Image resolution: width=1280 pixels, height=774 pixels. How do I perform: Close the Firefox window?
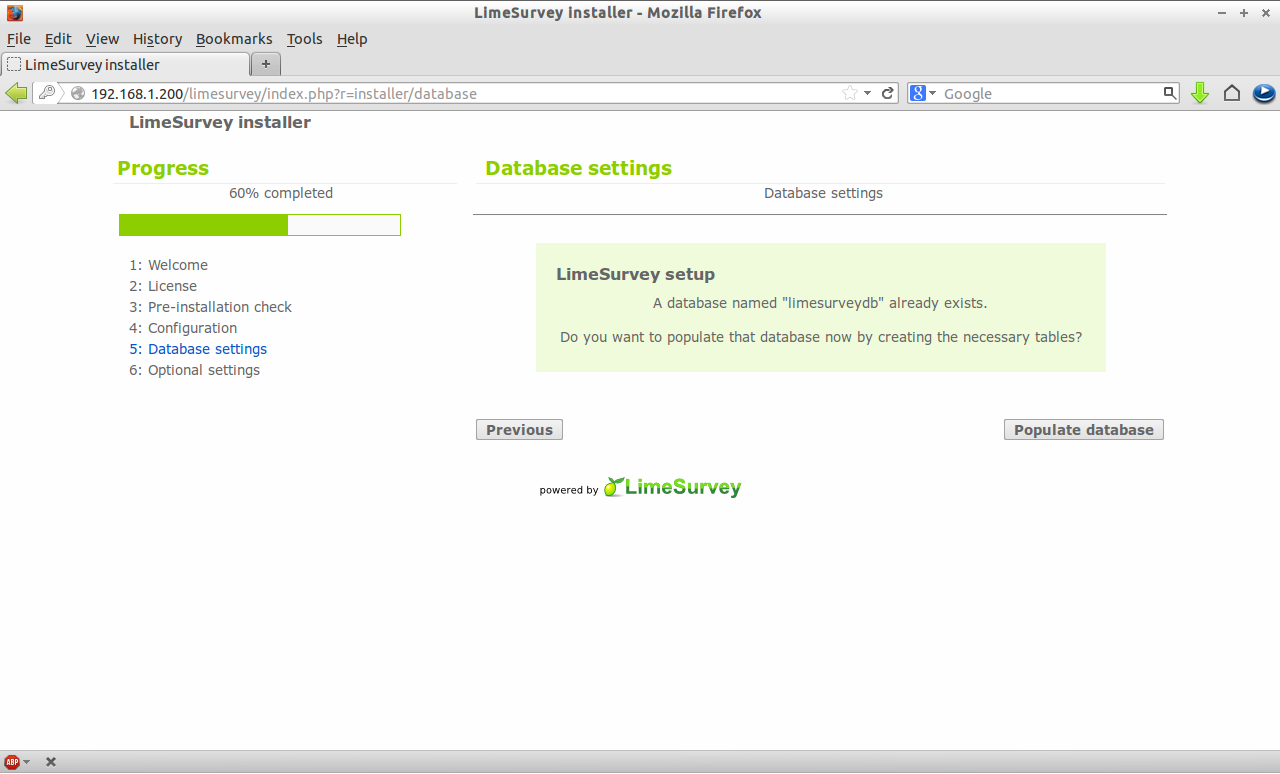coord(1264,13)
